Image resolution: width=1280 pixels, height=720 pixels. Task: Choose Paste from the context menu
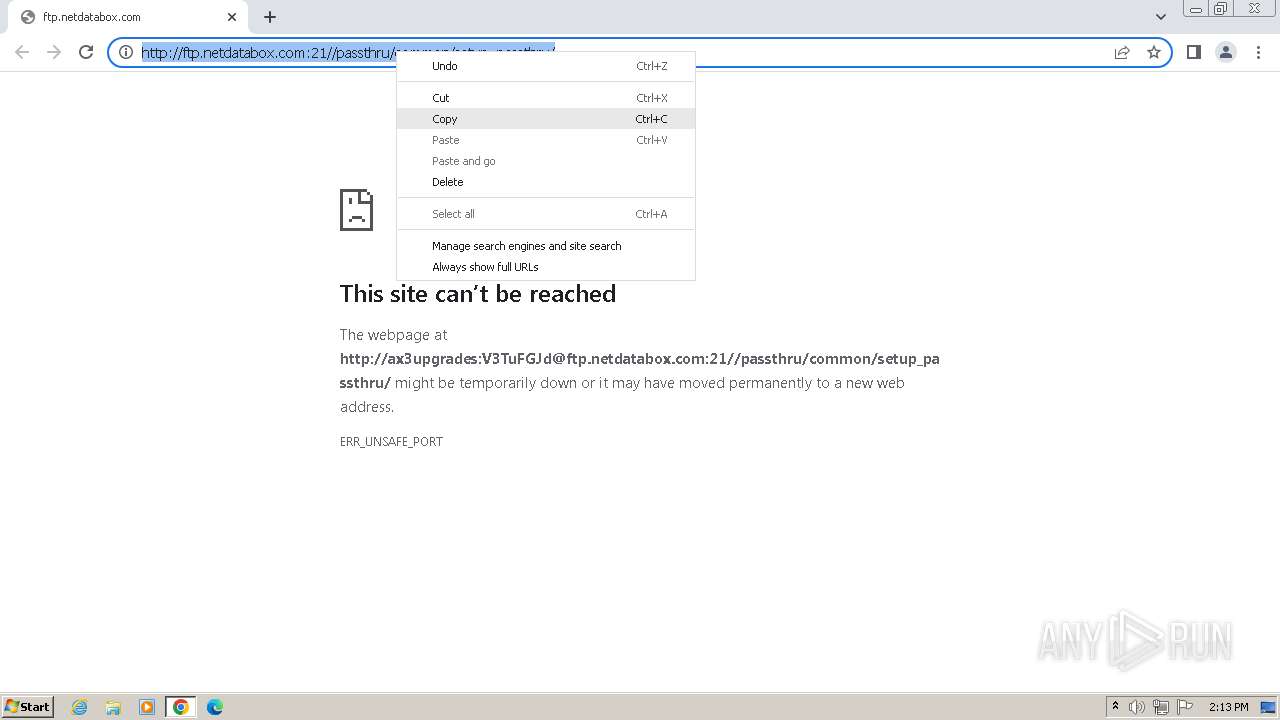coord(546,140)
